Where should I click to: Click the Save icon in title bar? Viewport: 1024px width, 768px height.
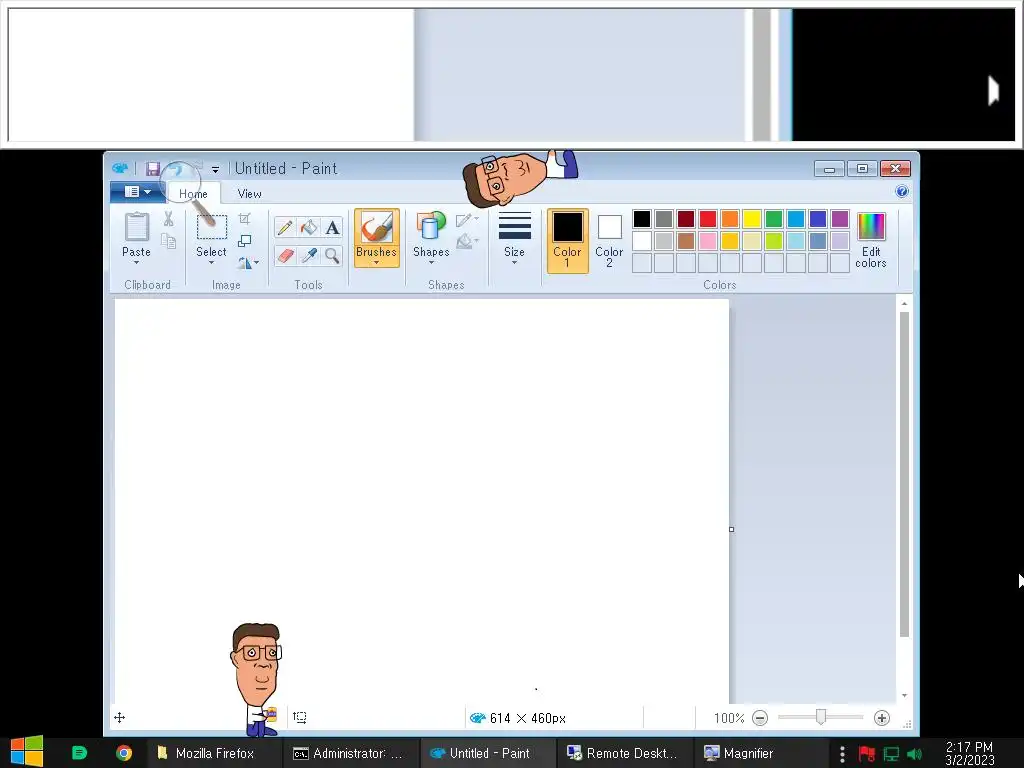click(x=153, y=168)
